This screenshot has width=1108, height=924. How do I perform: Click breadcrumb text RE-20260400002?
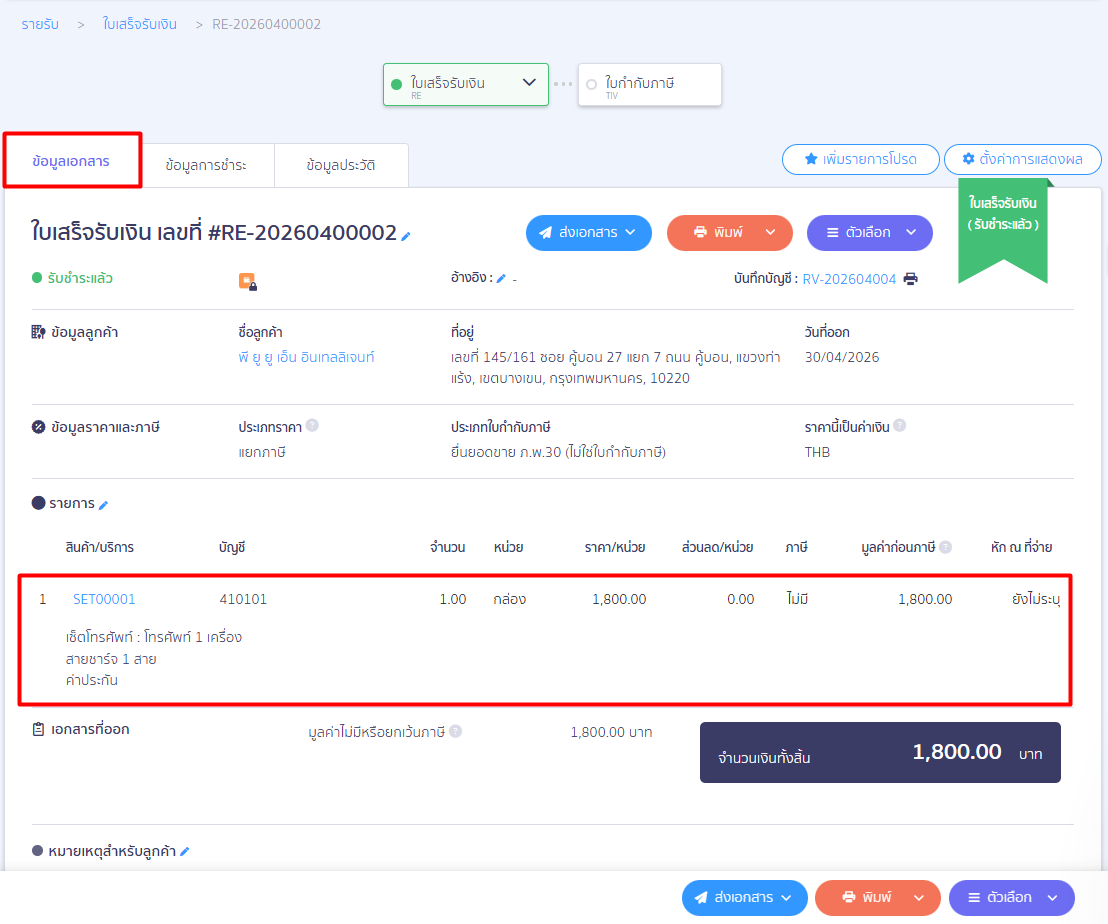coord(266,24)
